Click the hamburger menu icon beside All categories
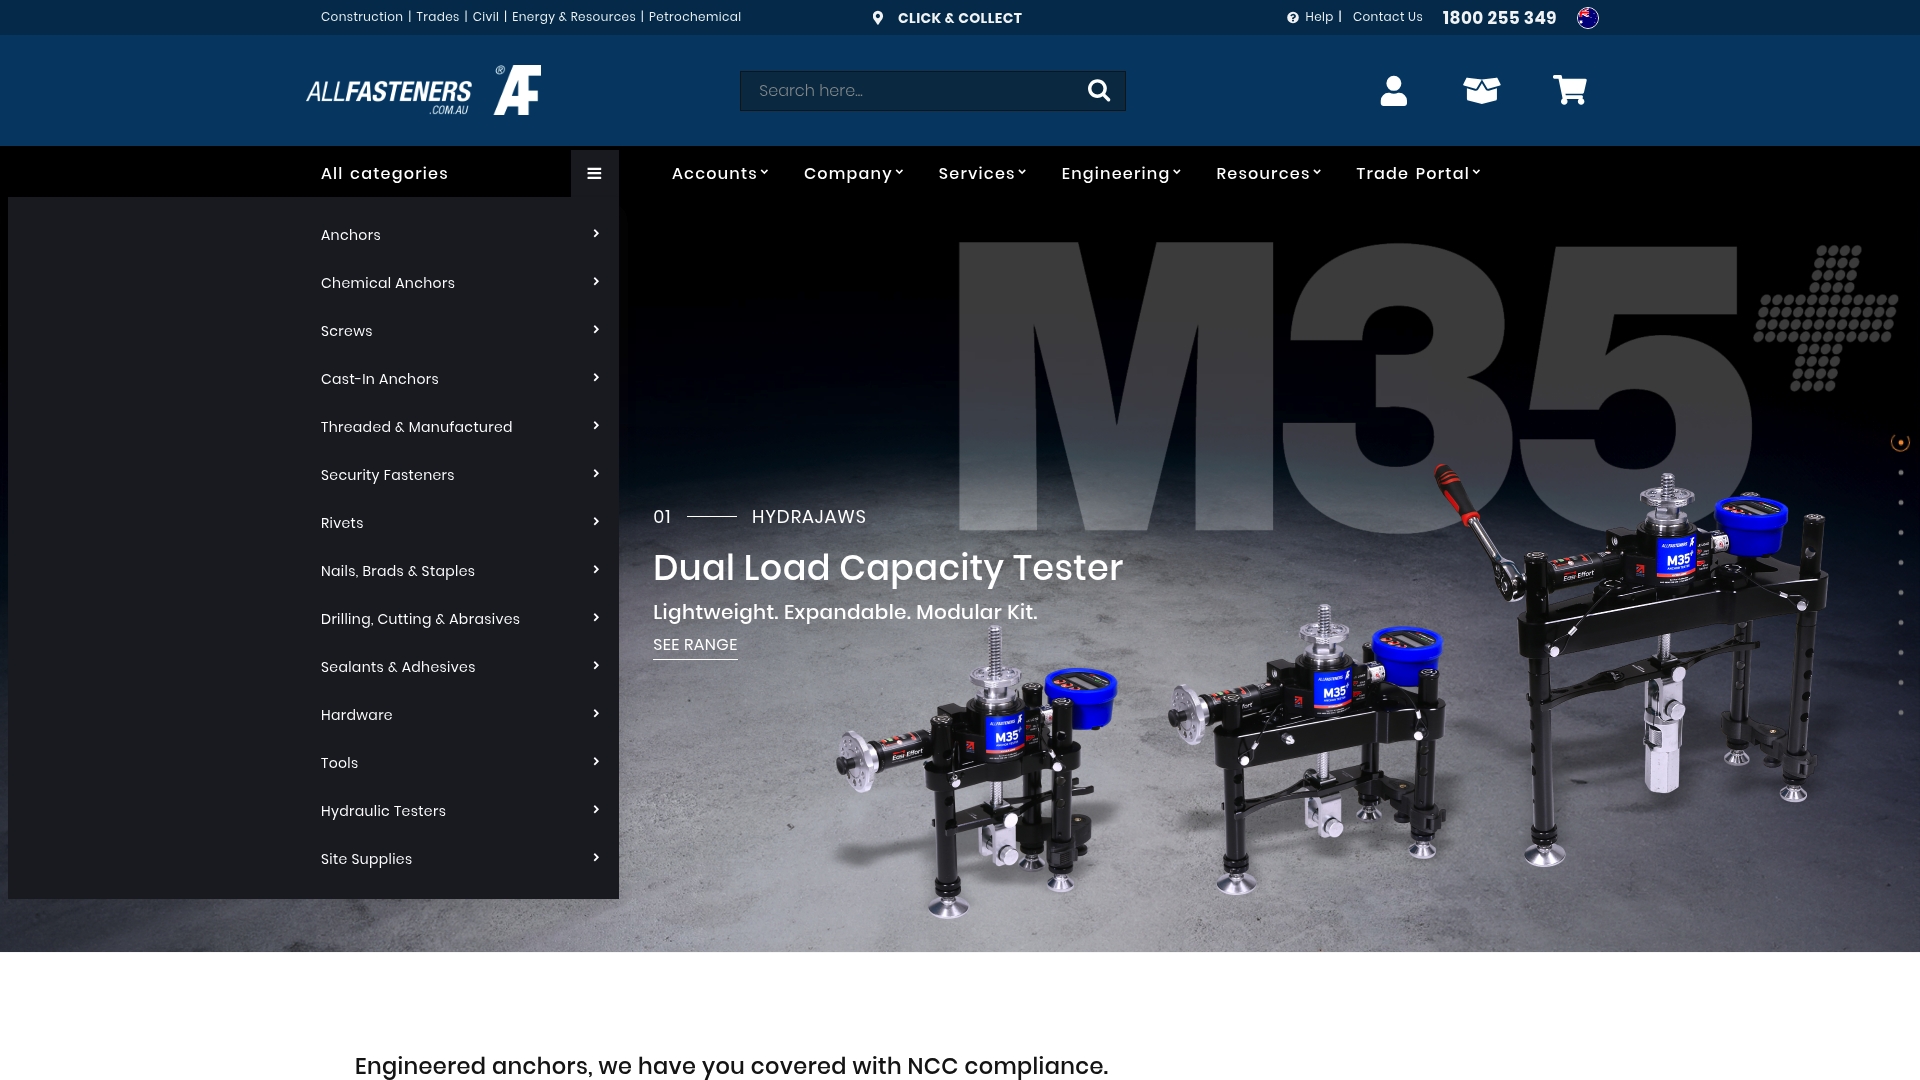This screenshot has width=1920, height=1080. (x=594, y=172)
